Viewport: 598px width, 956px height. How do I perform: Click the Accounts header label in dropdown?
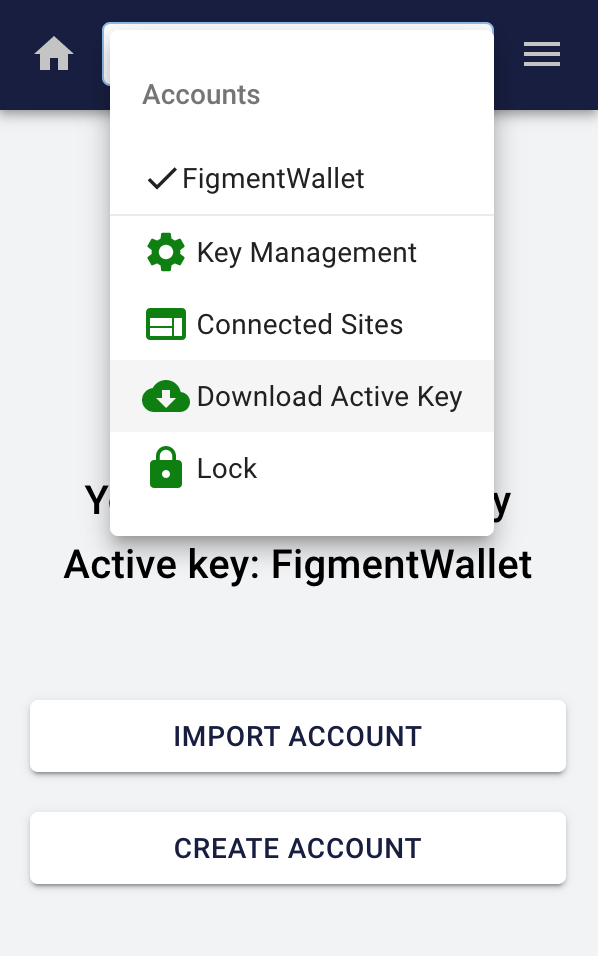(201, 95)
